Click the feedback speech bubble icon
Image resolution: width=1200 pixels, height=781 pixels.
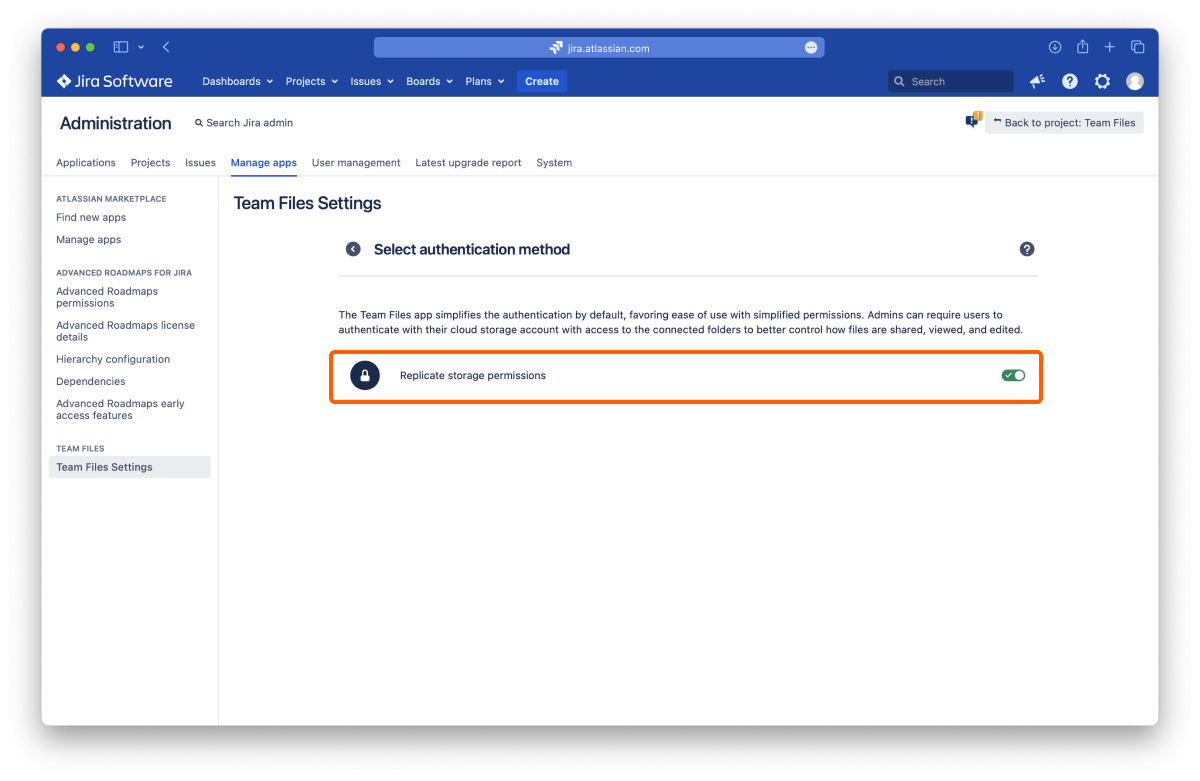pos(973,120)
